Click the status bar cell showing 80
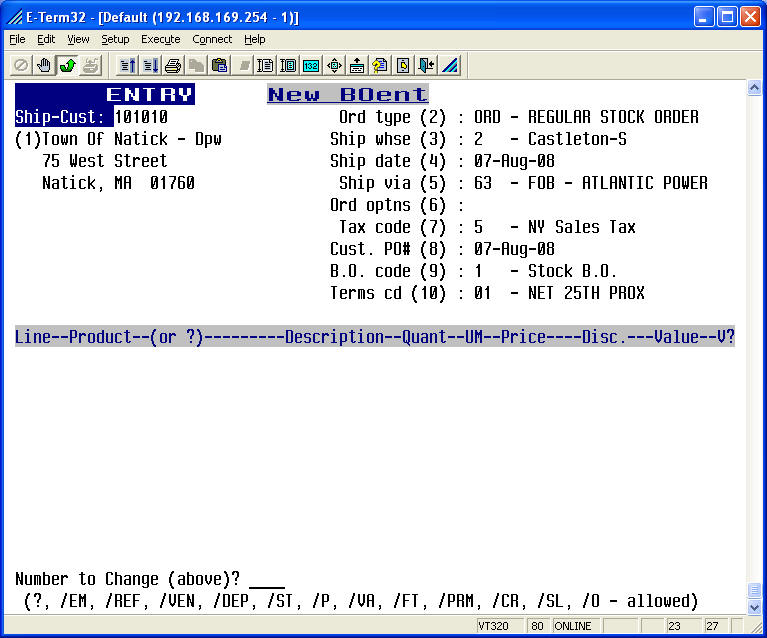This screenshot has width=767, height=638. [537, 626]
